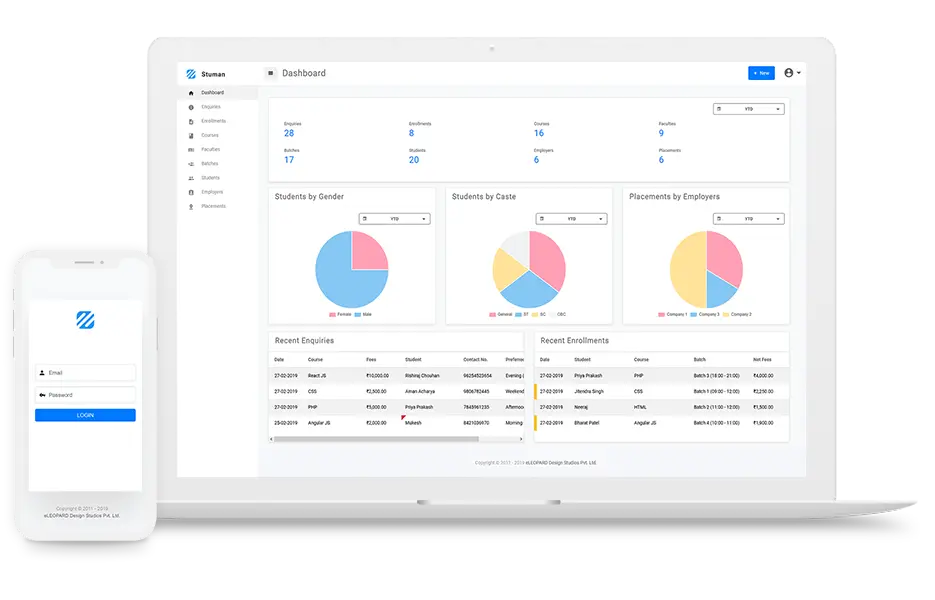Click the Students people icon in sidebar
The height and width of the screenshot is (600, 935).
click(191, 178)
